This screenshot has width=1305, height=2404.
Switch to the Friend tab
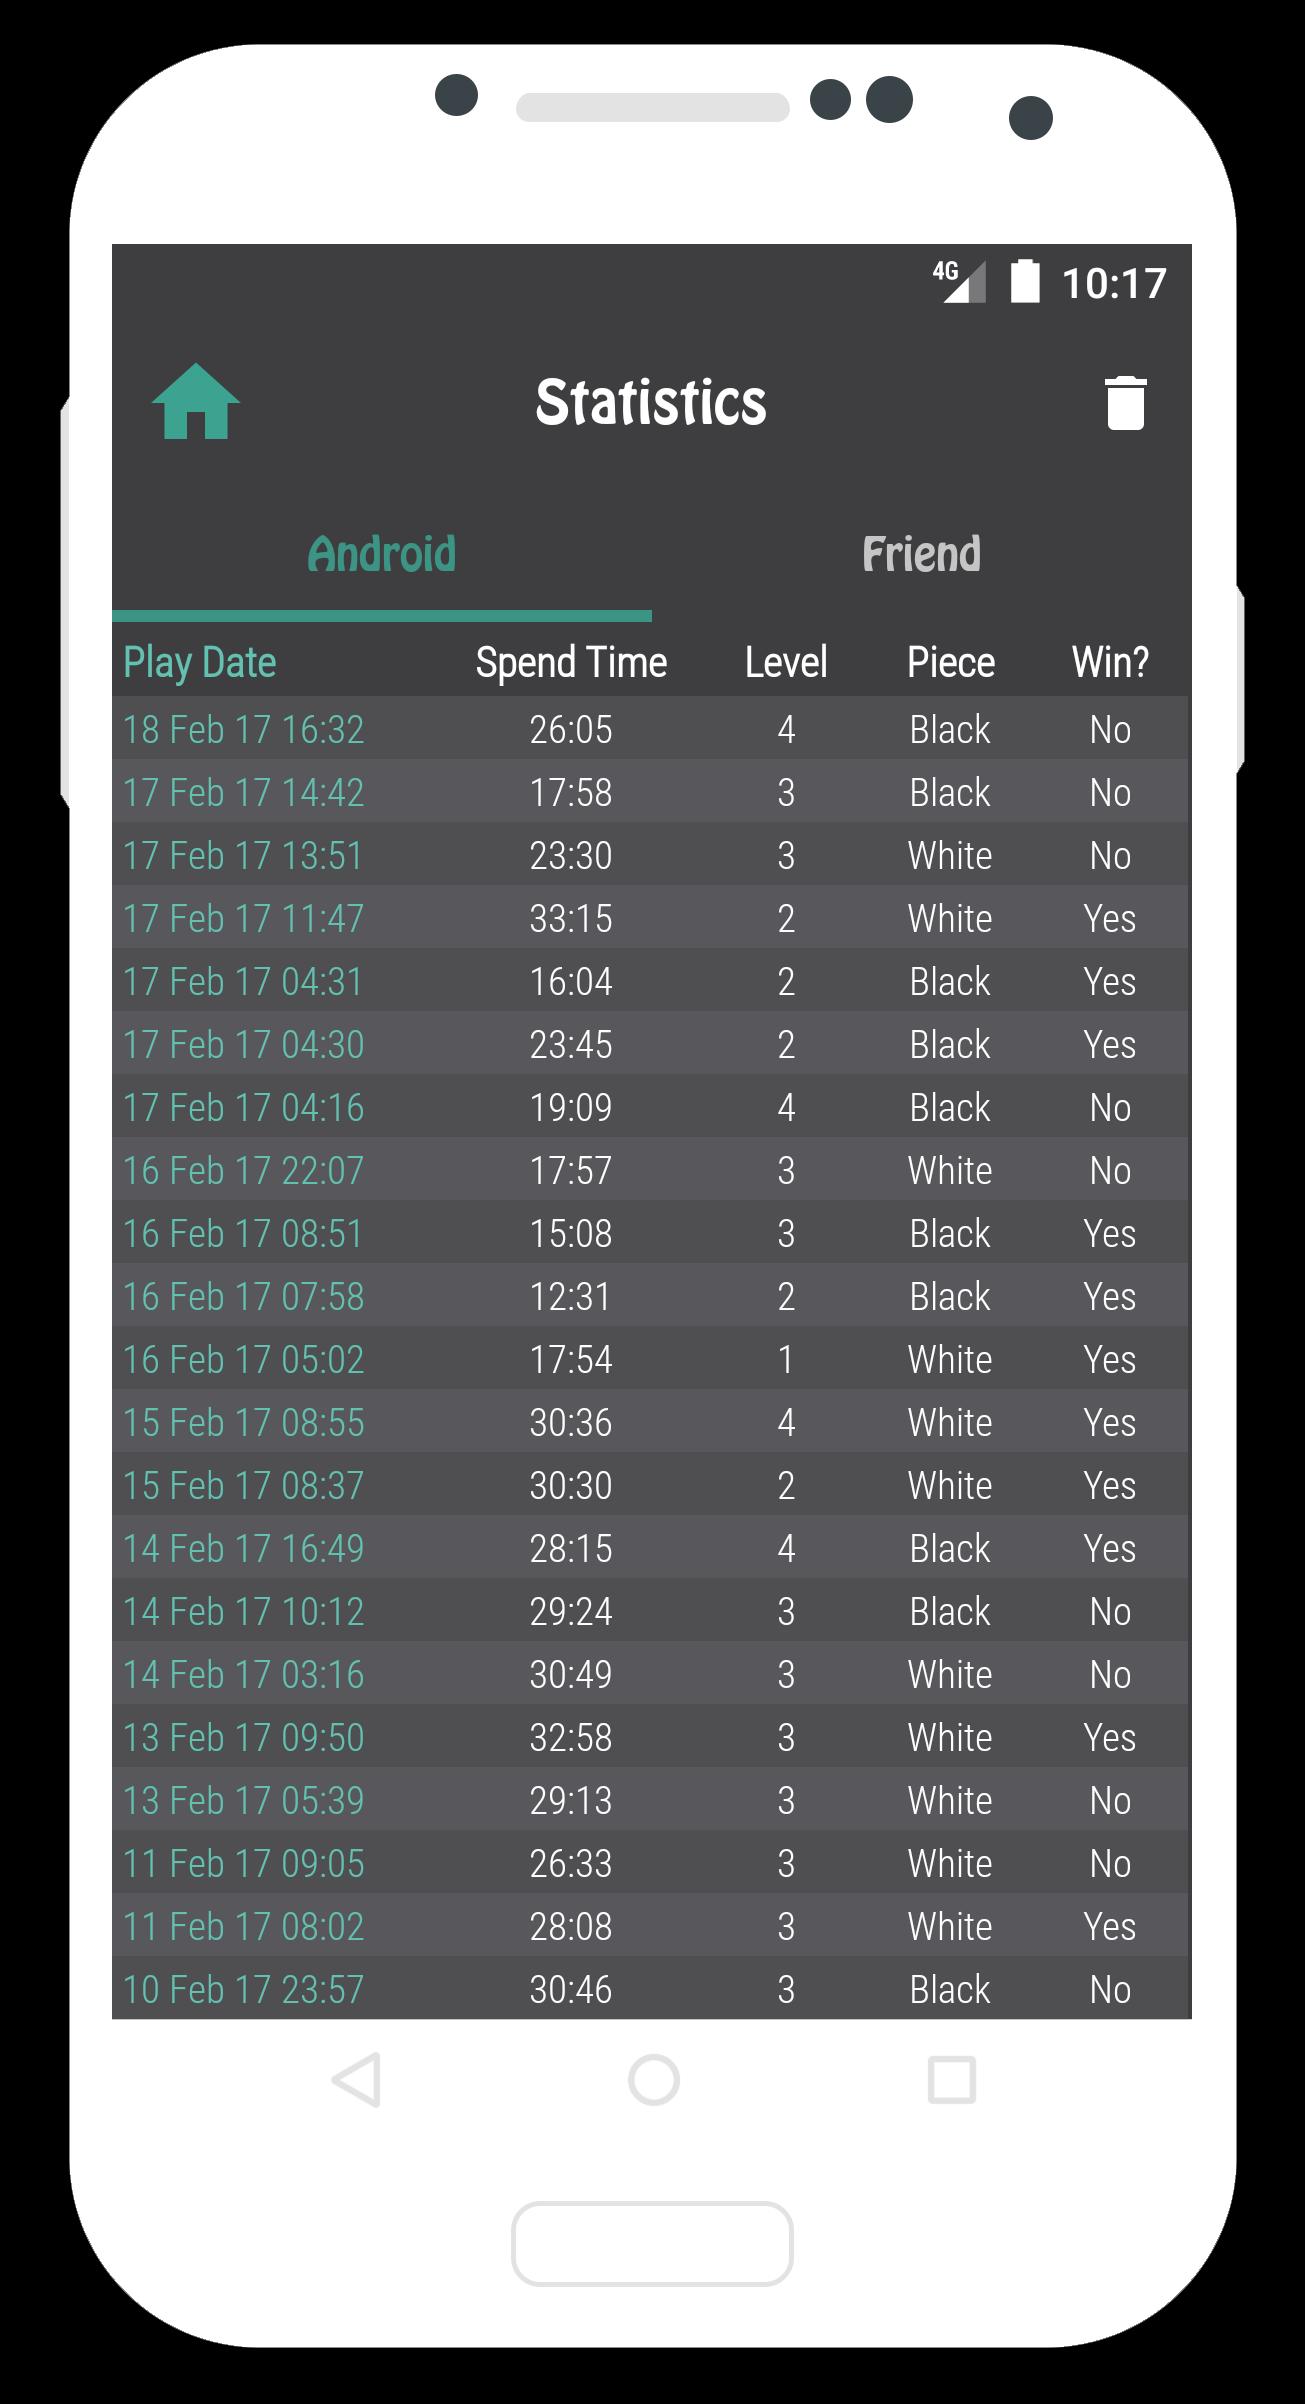coord(921,555)
